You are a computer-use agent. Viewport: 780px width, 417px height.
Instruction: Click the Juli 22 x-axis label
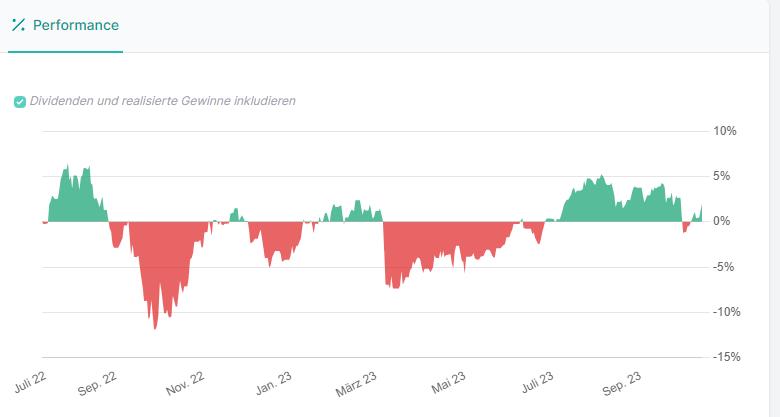pyautogui.click(x=30, y=382)
